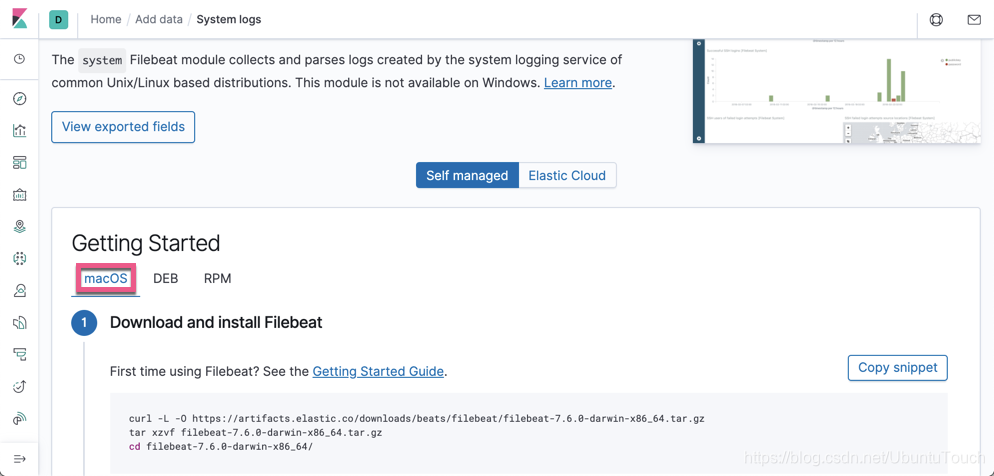This screenshot has width=994, height=476.
Task: Open the Getting Started Guide link
Action: [378, 371]
